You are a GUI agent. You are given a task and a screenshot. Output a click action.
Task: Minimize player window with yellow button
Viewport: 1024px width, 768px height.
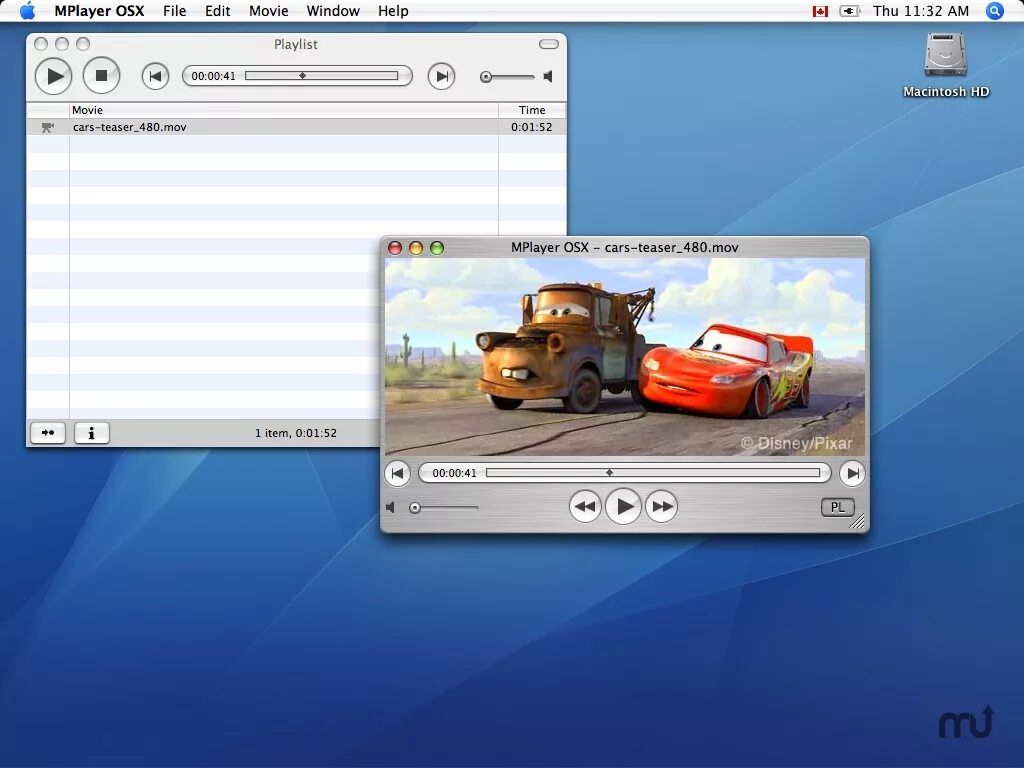pos(416,248)
